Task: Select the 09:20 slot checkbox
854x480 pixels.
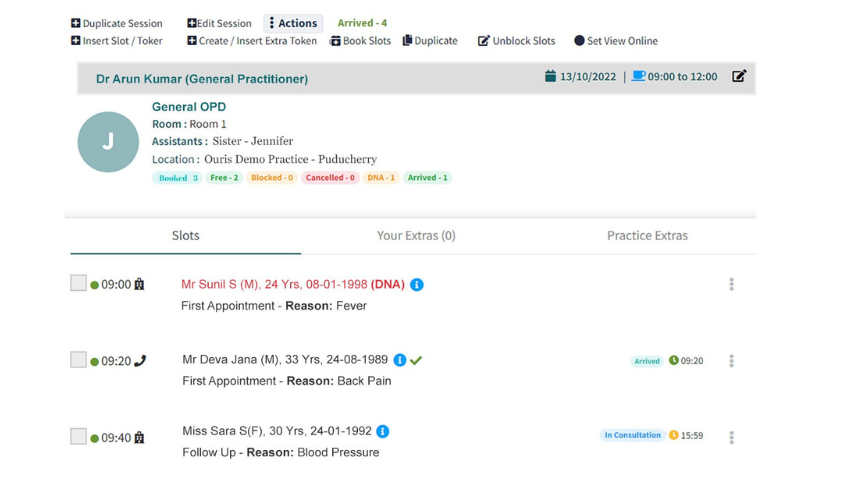Action: coord(78,360)
